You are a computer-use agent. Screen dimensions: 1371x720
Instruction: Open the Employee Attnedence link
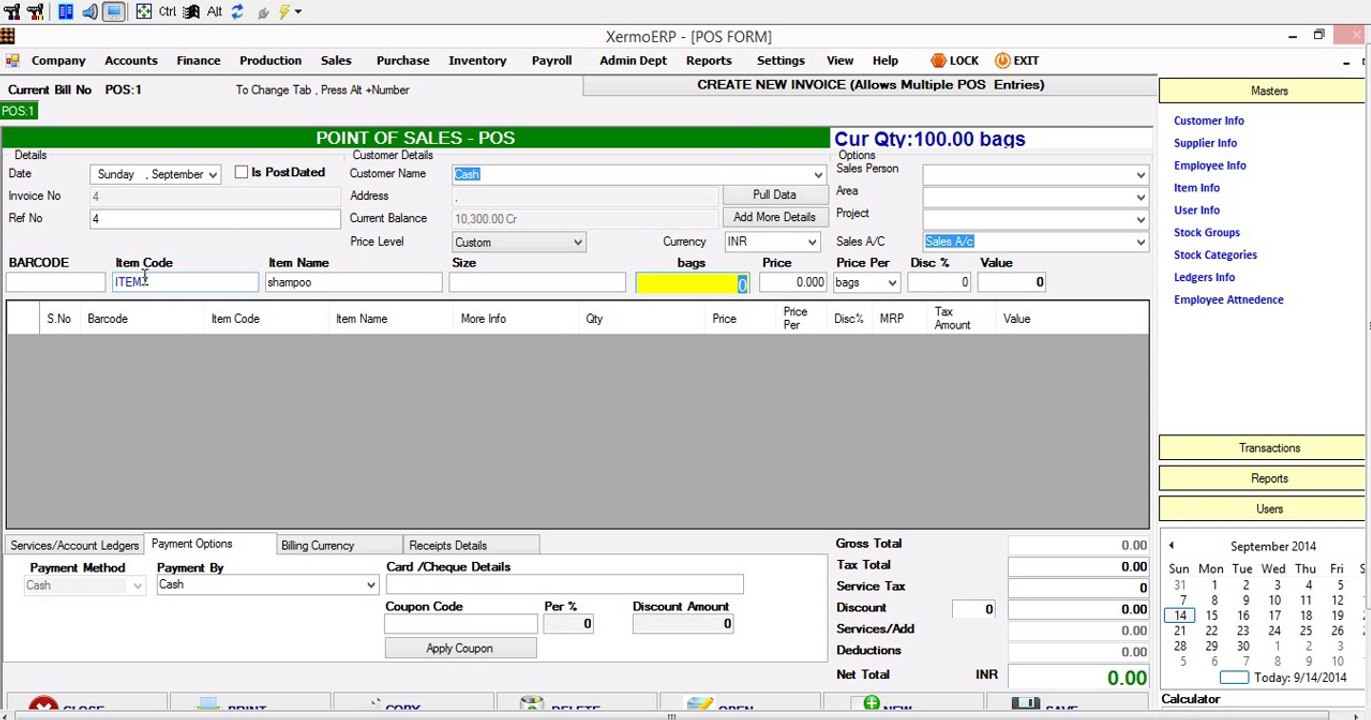(x=1228, y=299)
